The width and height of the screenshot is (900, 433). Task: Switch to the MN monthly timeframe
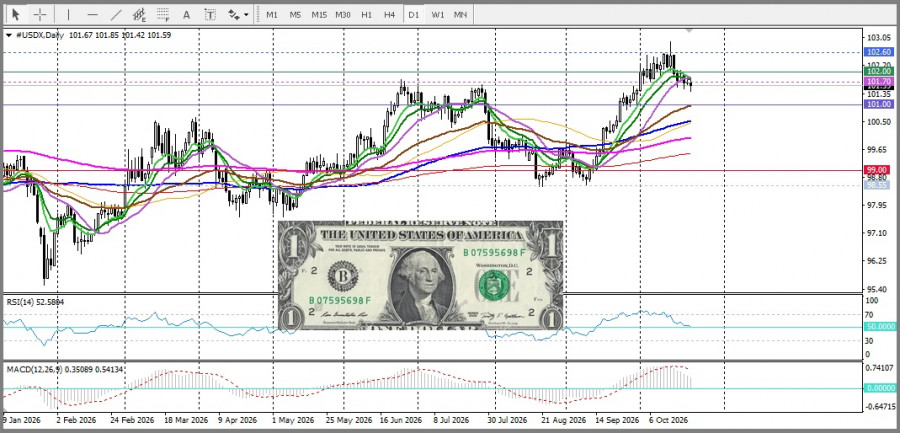coord(460,15)
